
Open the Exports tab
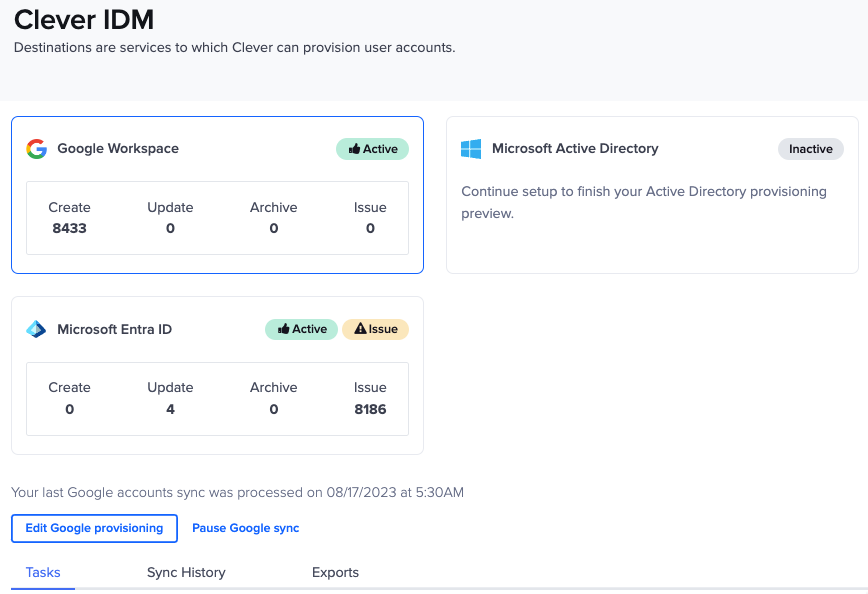(x=335, y=572)
